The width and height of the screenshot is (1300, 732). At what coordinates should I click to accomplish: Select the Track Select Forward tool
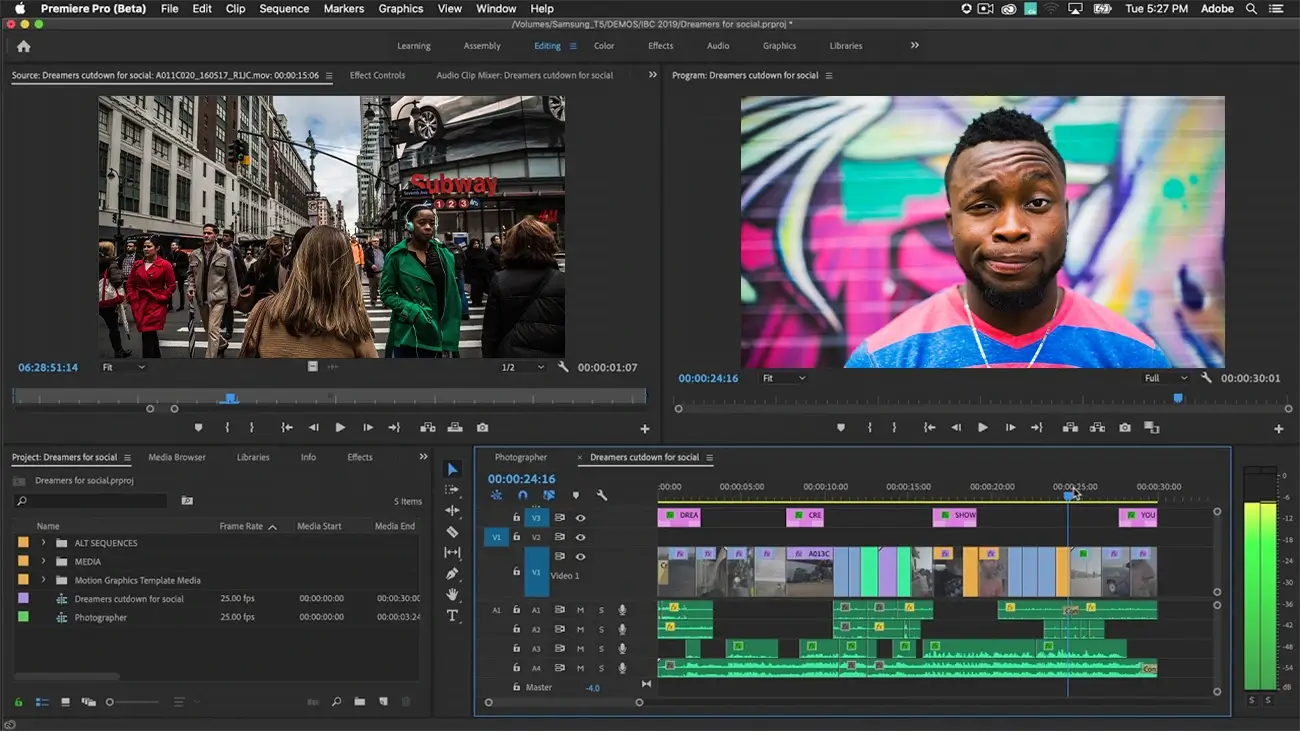tap(452, 490)
